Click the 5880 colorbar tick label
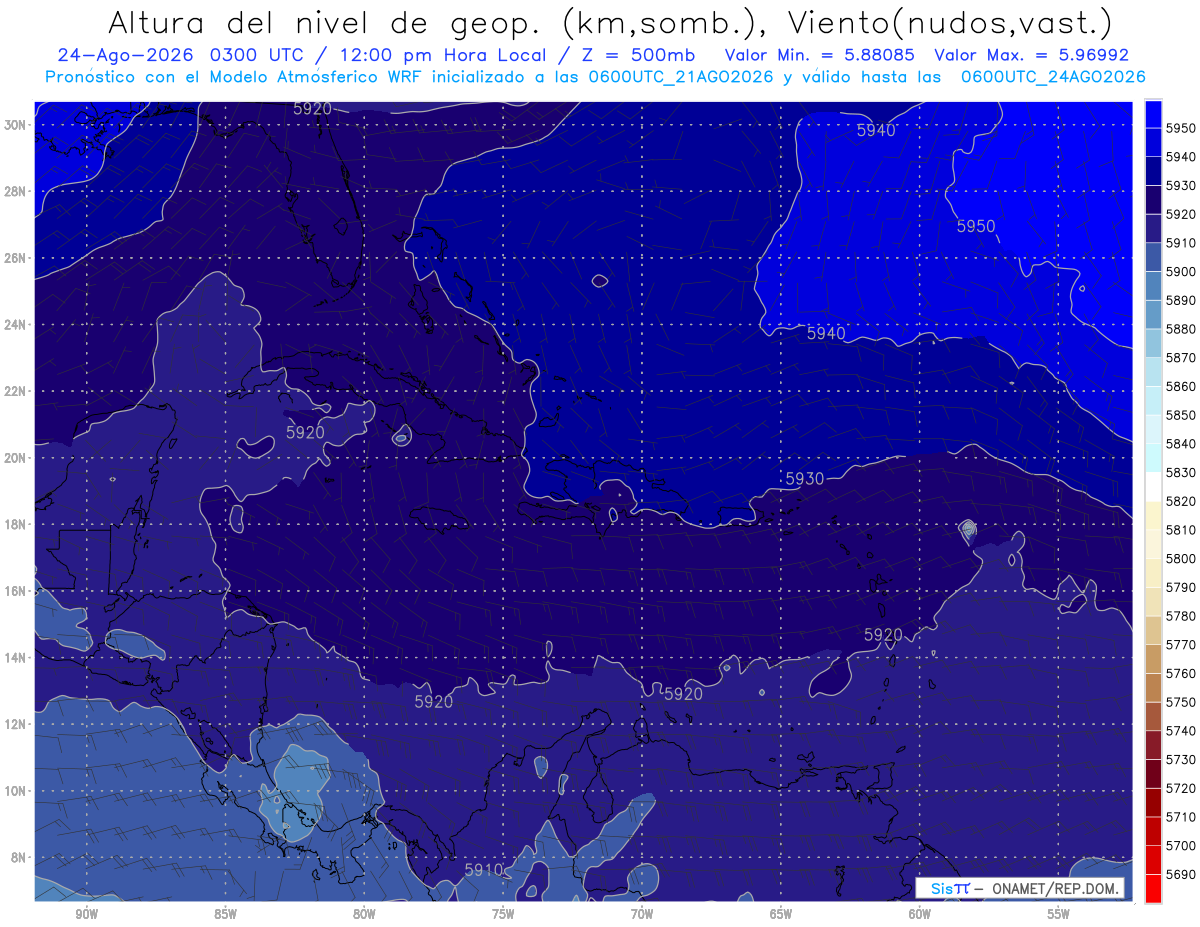The image size is (1200, 927). 1181,329
